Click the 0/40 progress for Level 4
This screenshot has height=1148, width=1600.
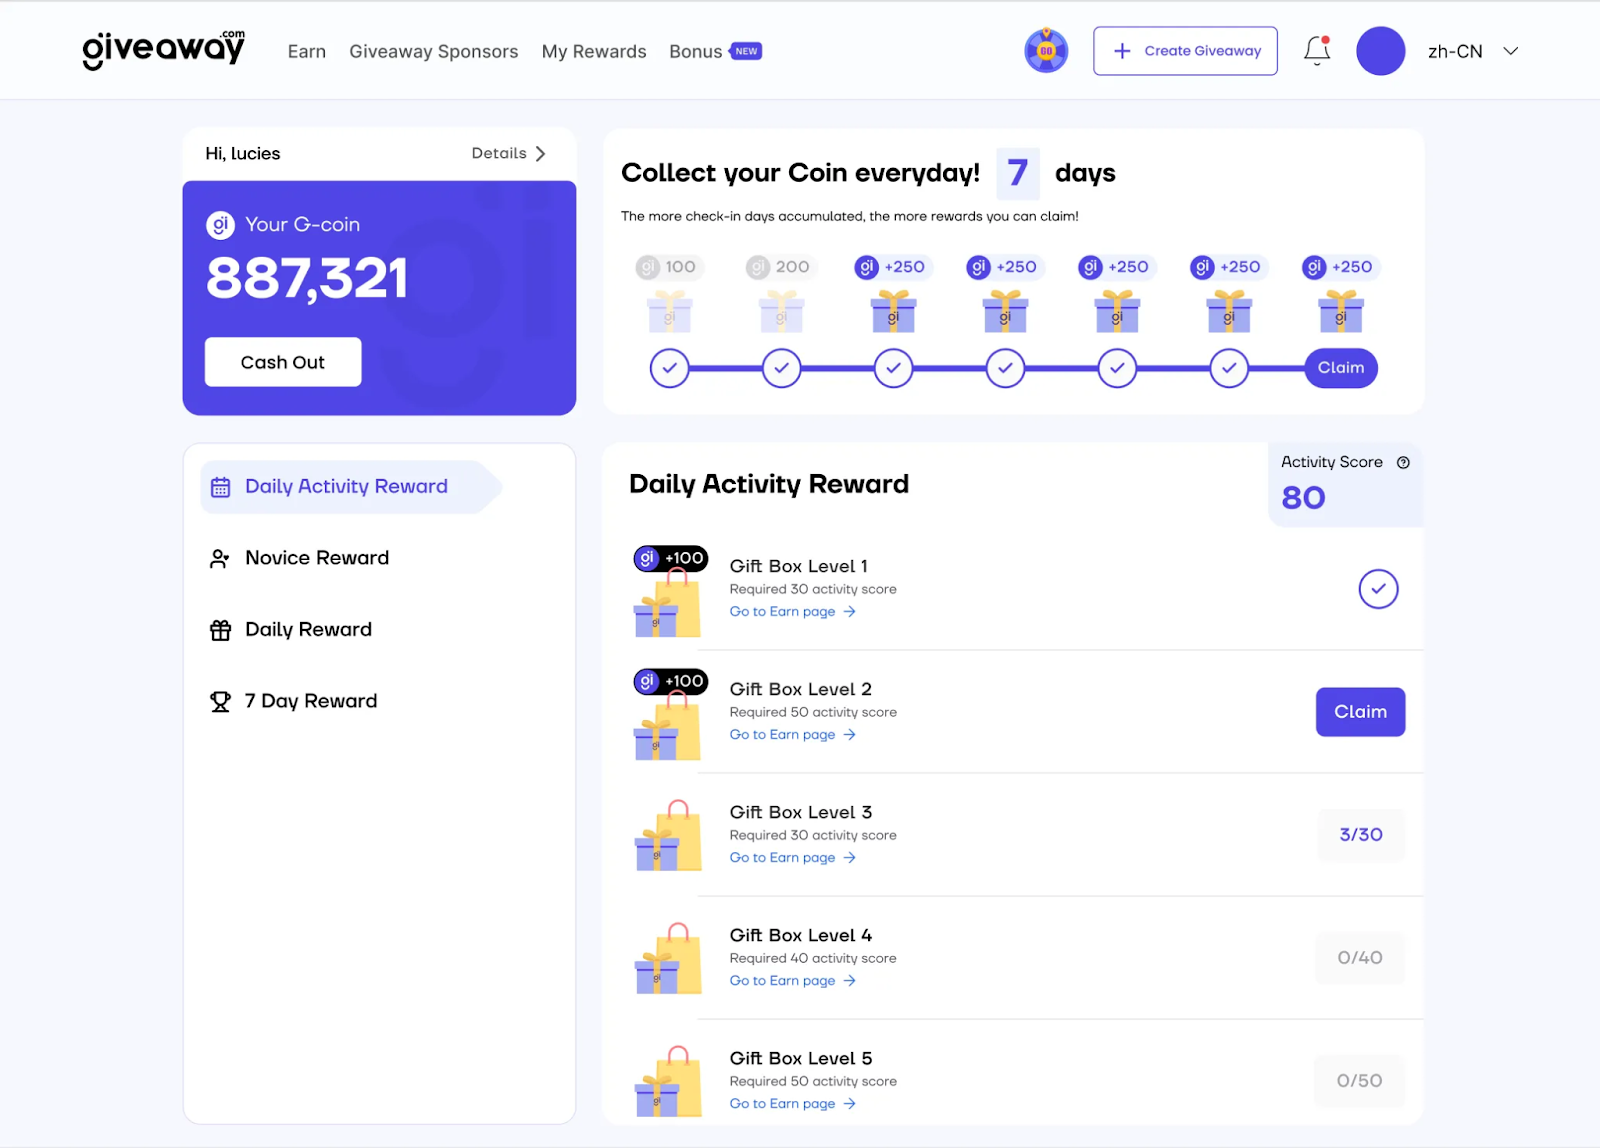click(x=1360, y=958)
